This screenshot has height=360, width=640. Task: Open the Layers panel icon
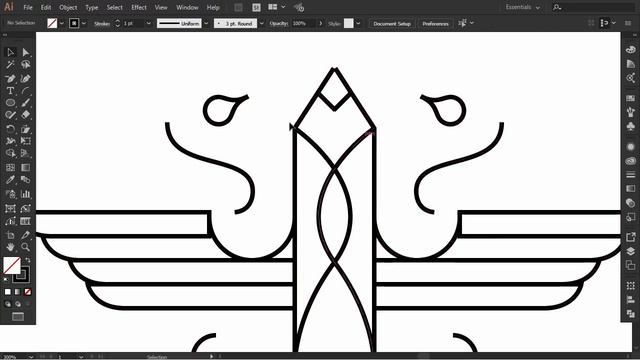631,251
